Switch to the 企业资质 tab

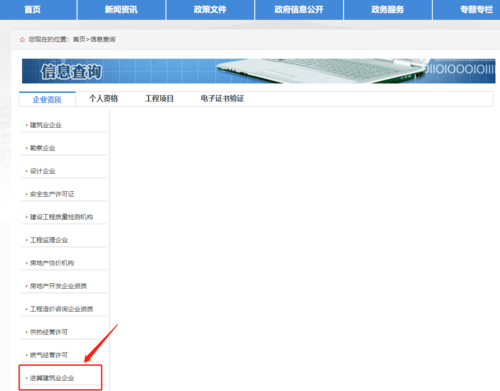(47, 99)
